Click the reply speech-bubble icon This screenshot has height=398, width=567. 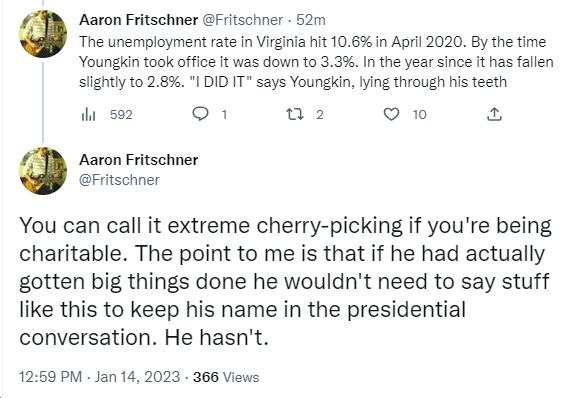click(200, 114)
